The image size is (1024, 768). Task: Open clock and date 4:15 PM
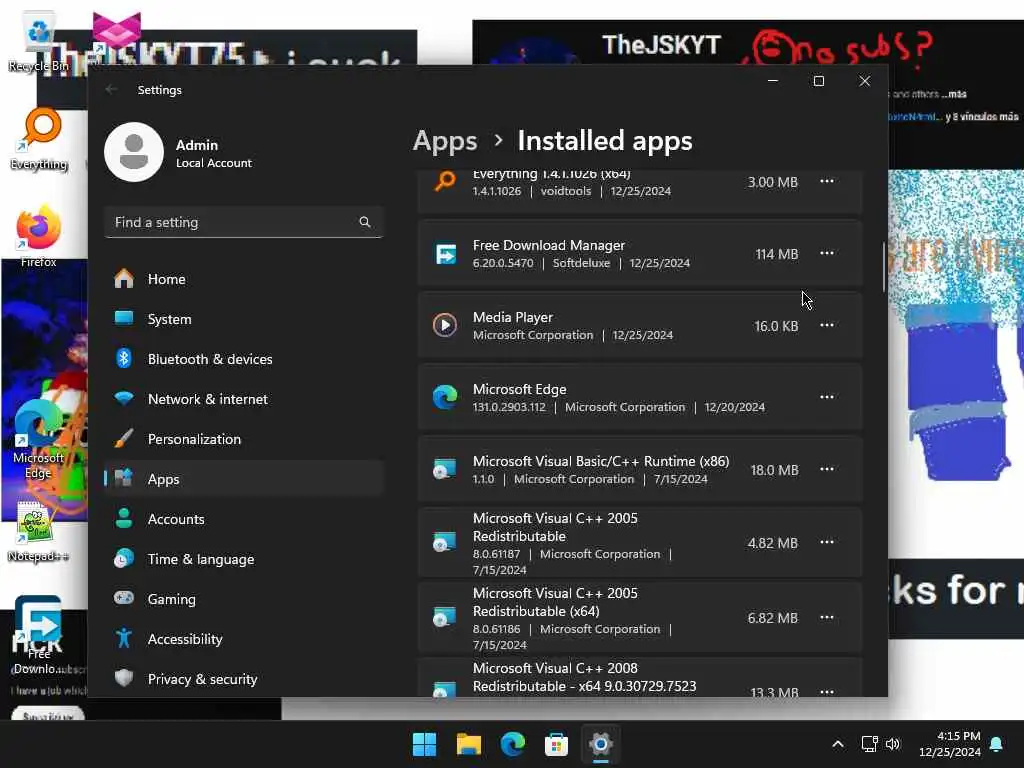pyautogui.click(x=950, y=744)
